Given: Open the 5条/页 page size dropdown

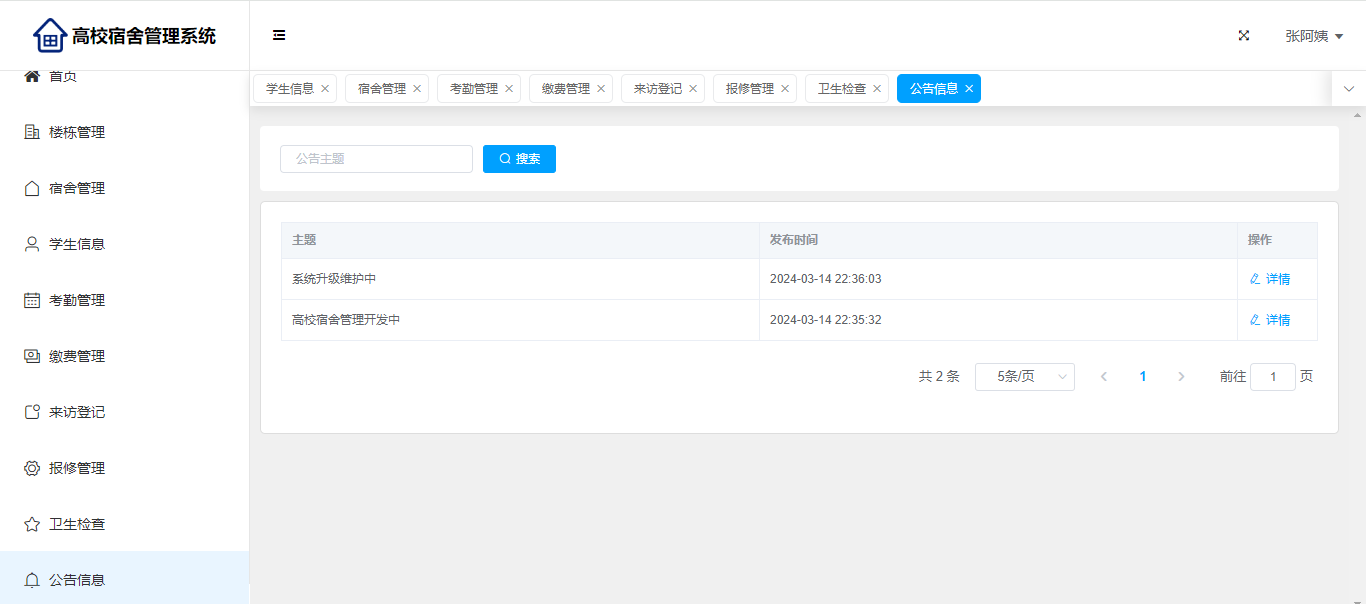Looking at the screenshot, I should pyautogui.click(x=1024, y=377).
